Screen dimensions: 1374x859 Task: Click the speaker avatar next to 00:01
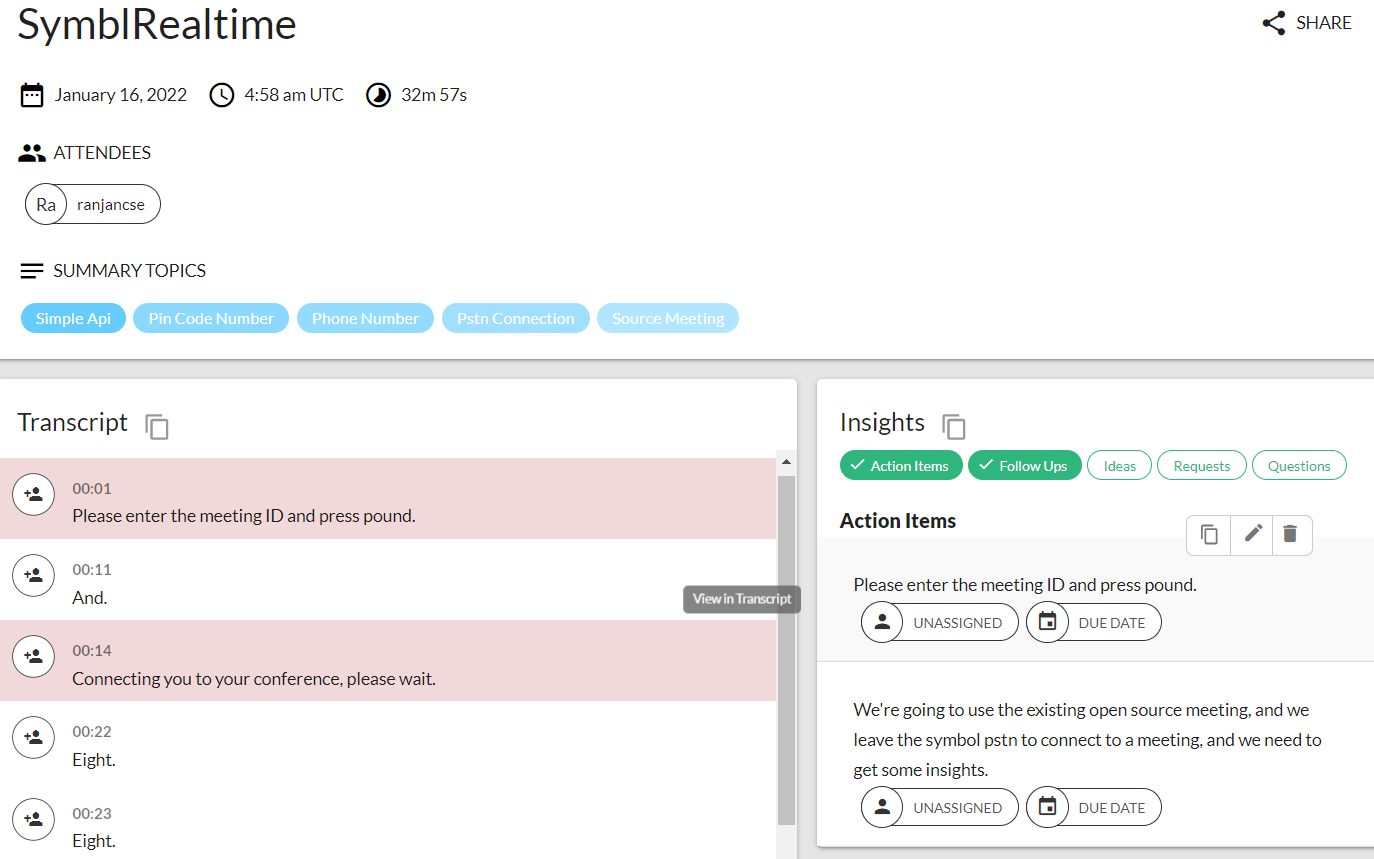click(x=33, y=494)
